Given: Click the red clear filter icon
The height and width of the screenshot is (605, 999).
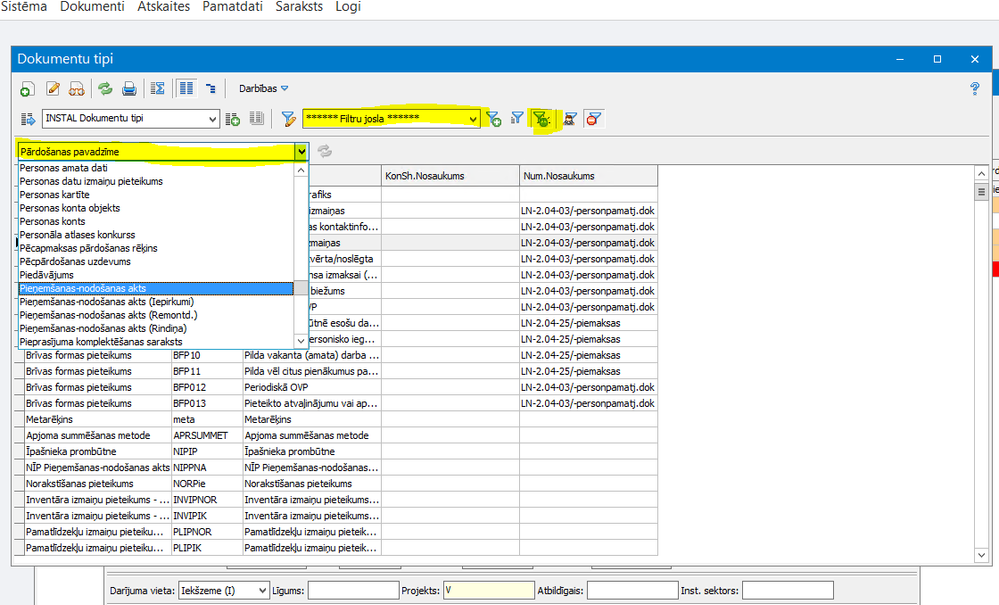Looking at the screenshot, I should (x=594, y=119).
